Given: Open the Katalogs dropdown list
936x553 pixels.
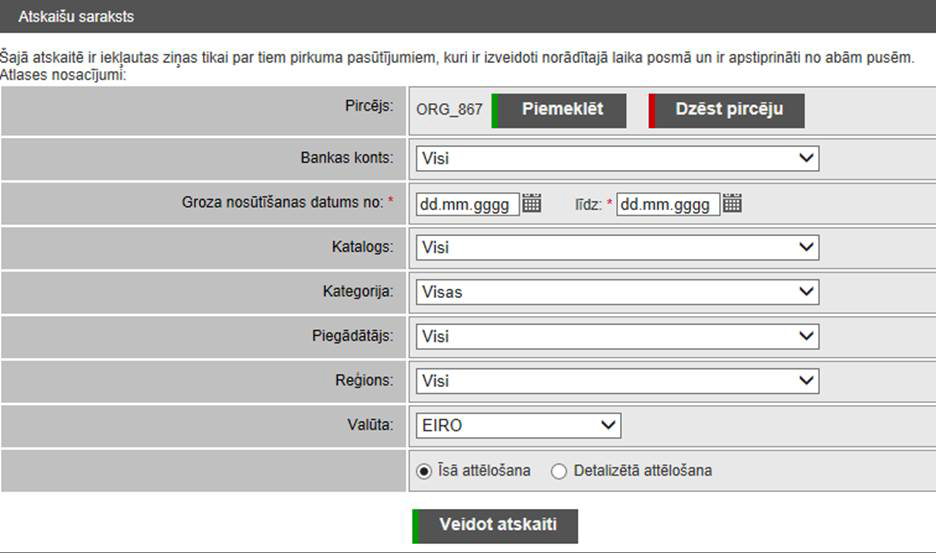Looking at the screenshot, I should coord(617,247).
